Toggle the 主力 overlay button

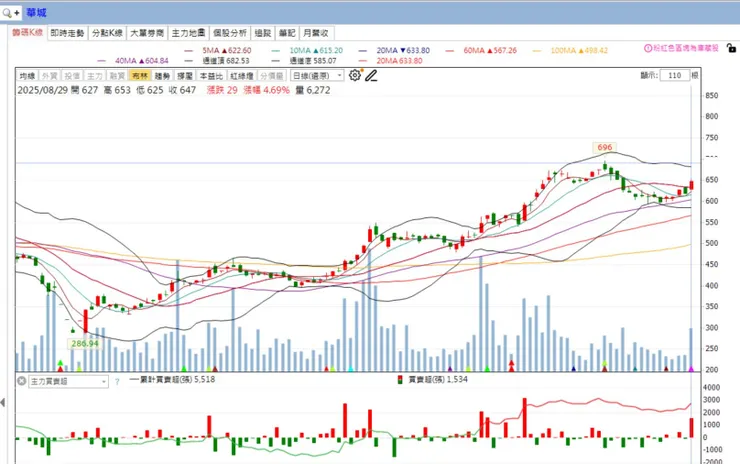click(x=95, y=76)
